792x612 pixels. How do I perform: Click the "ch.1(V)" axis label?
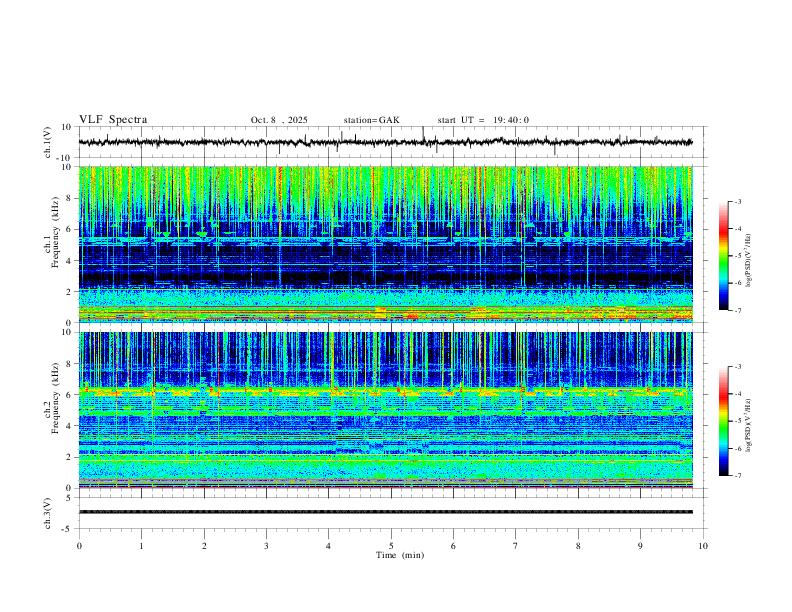48,142
